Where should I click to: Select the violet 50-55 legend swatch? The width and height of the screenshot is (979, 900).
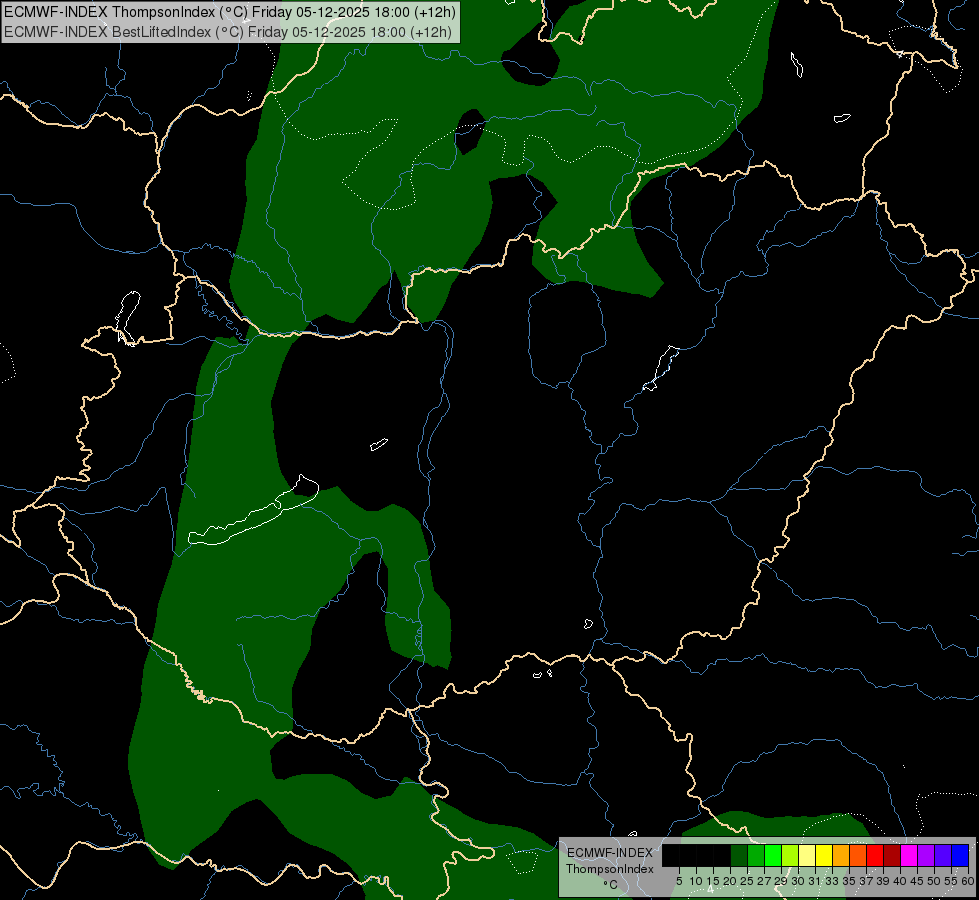943,855
